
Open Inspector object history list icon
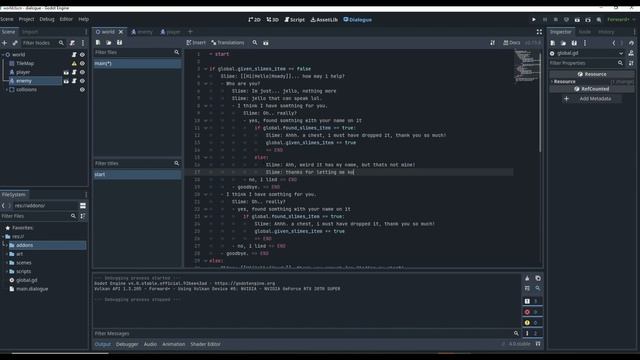click(x=631, y=43)
